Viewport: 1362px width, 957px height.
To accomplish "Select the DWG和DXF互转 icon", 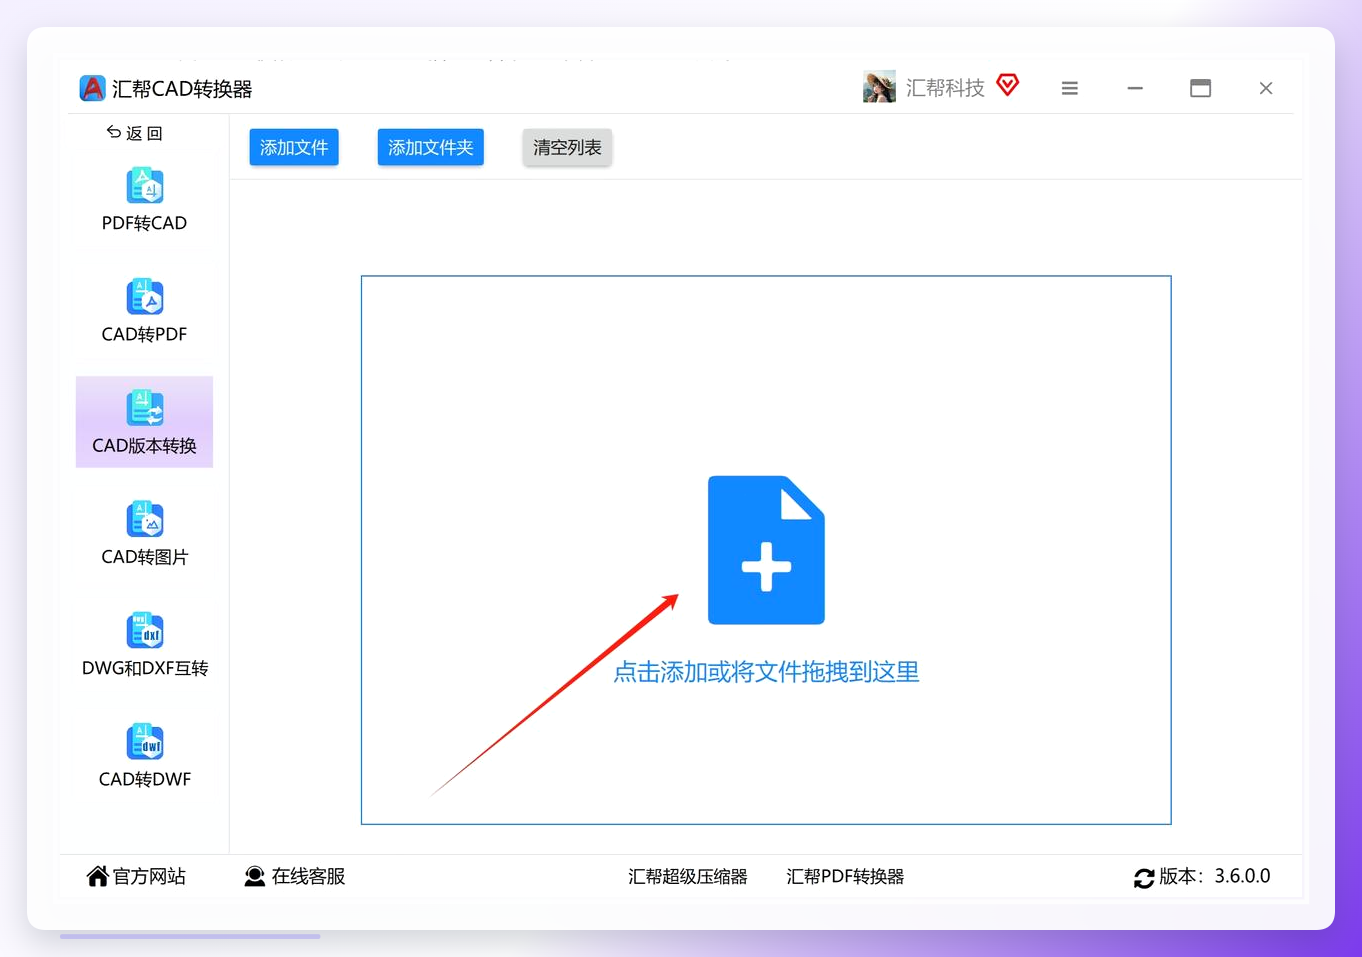I will (x=145, y=630).
